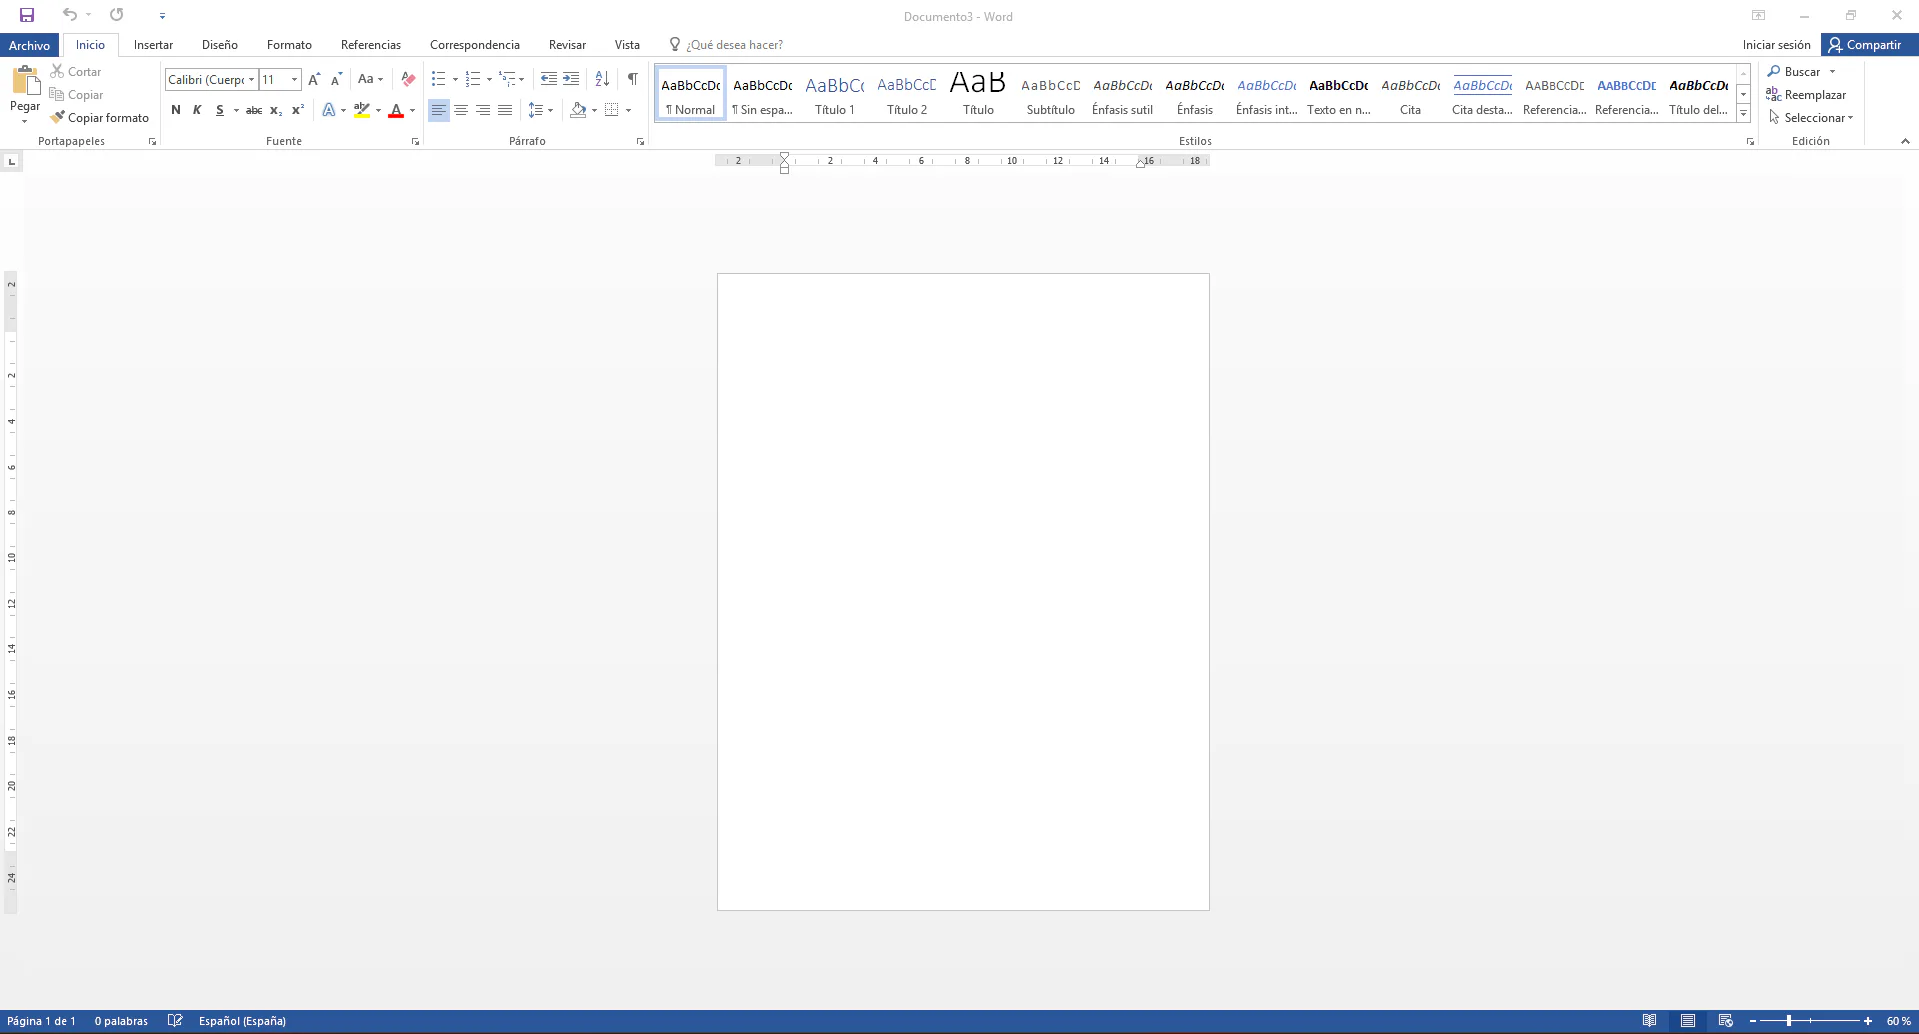The height and width of the screenshot is (1034, 1919).
Task: Open the Referencias tab
Action: click(x=370, y=45)
